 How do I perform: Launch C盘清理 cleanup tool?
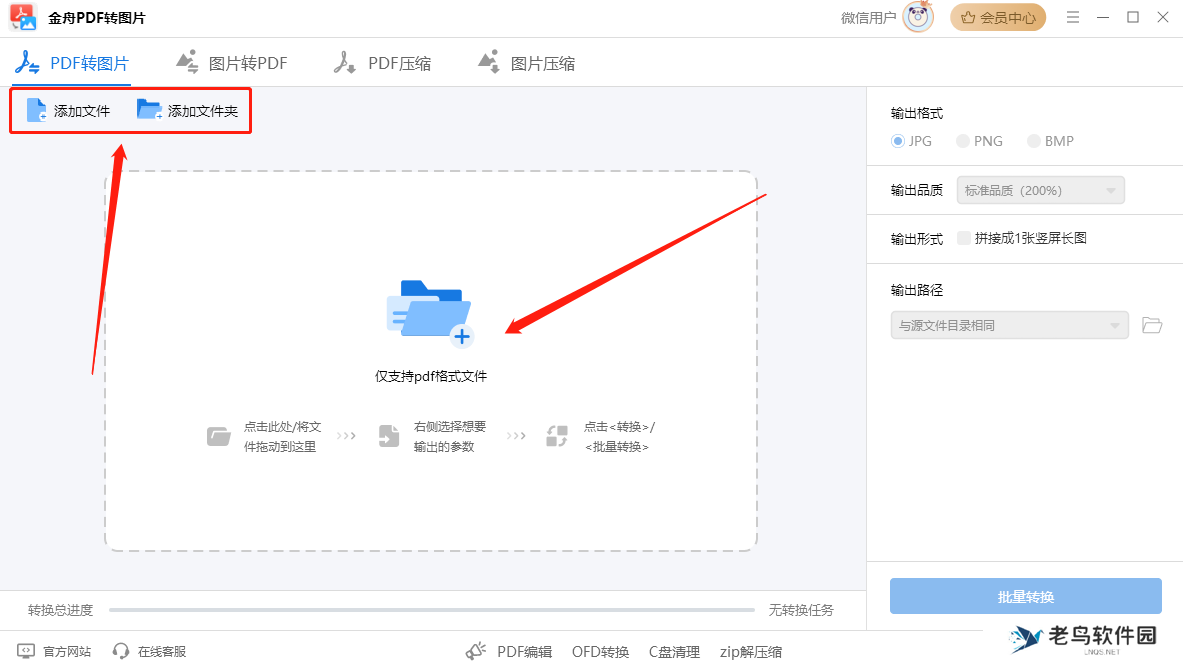tap(674, 651)
